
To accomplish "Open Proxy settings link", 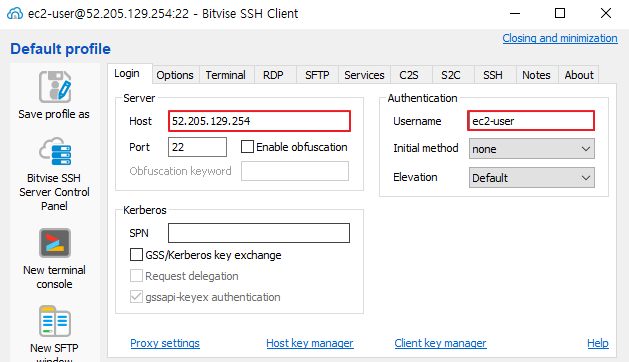I will click(165, 343).
